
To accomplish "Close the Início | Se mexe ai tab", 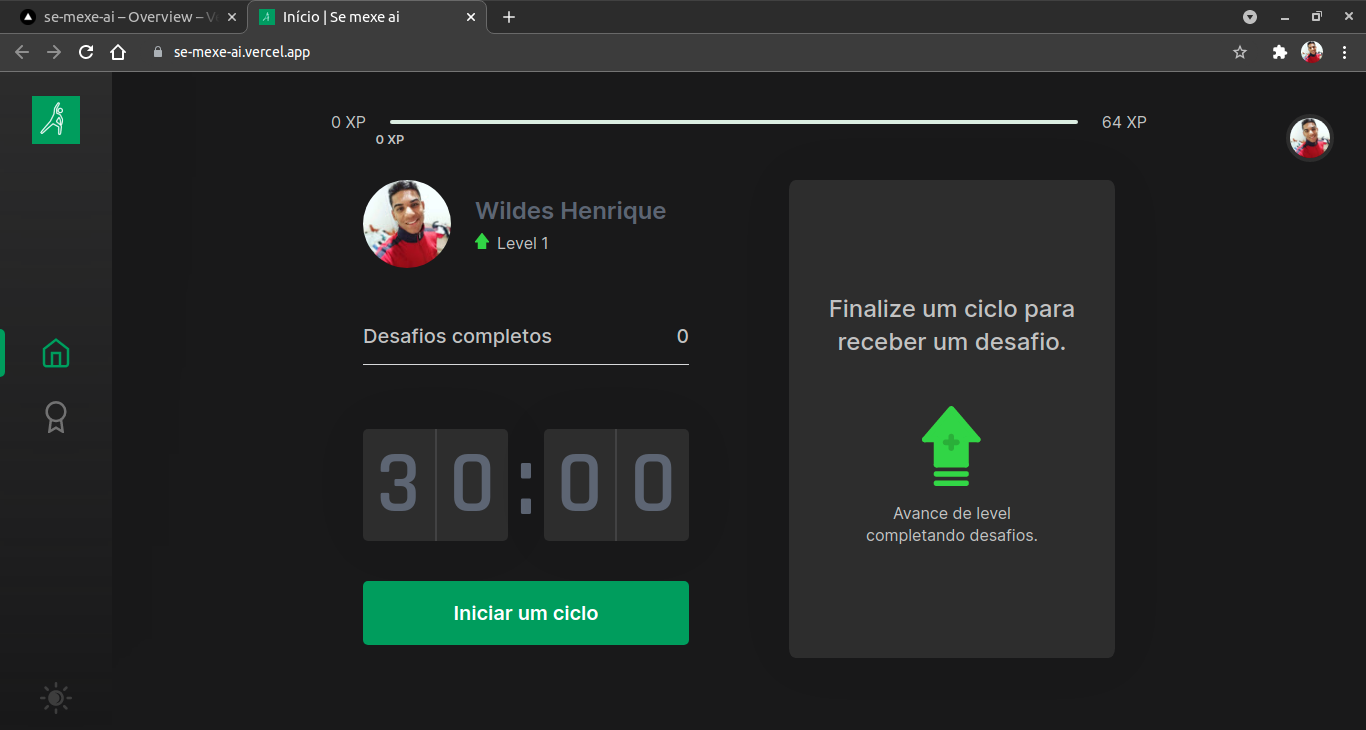I will click(469, 17).
